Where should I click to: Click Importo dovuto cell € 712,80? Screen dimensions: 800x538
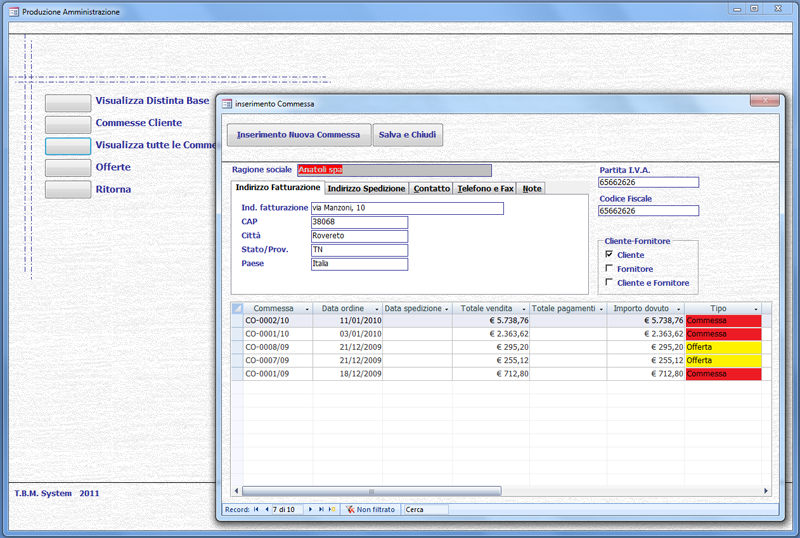[646, 374]
